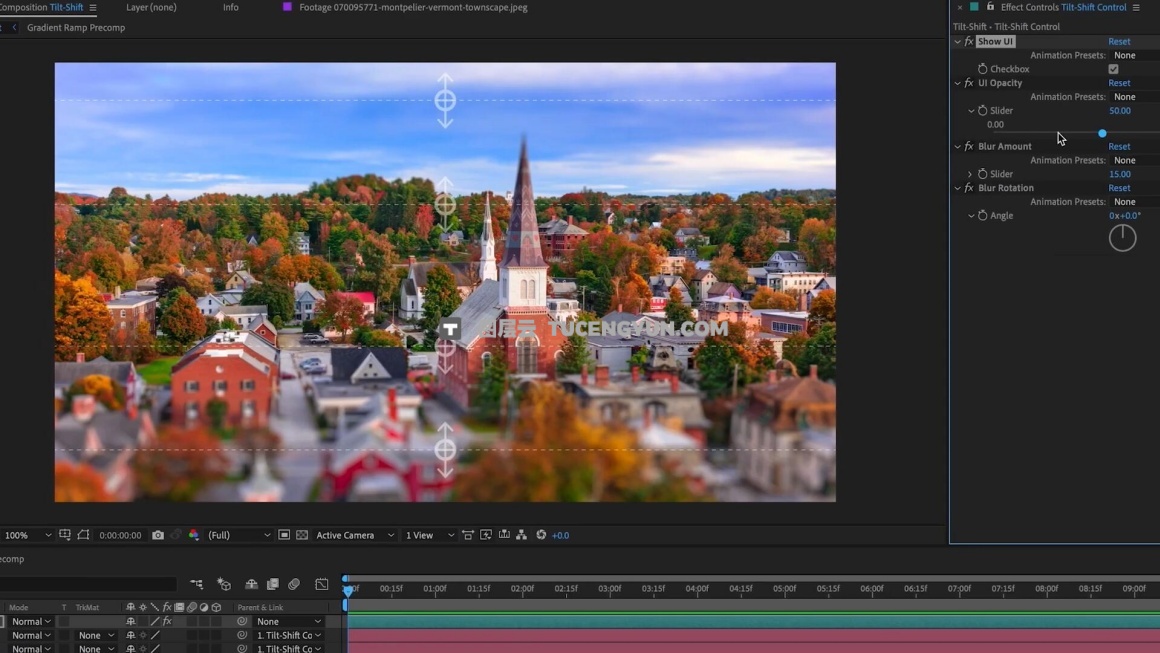Open the first layer's Parent None dropdown
Screen dimensions: 1160x653
coord(289,621)
